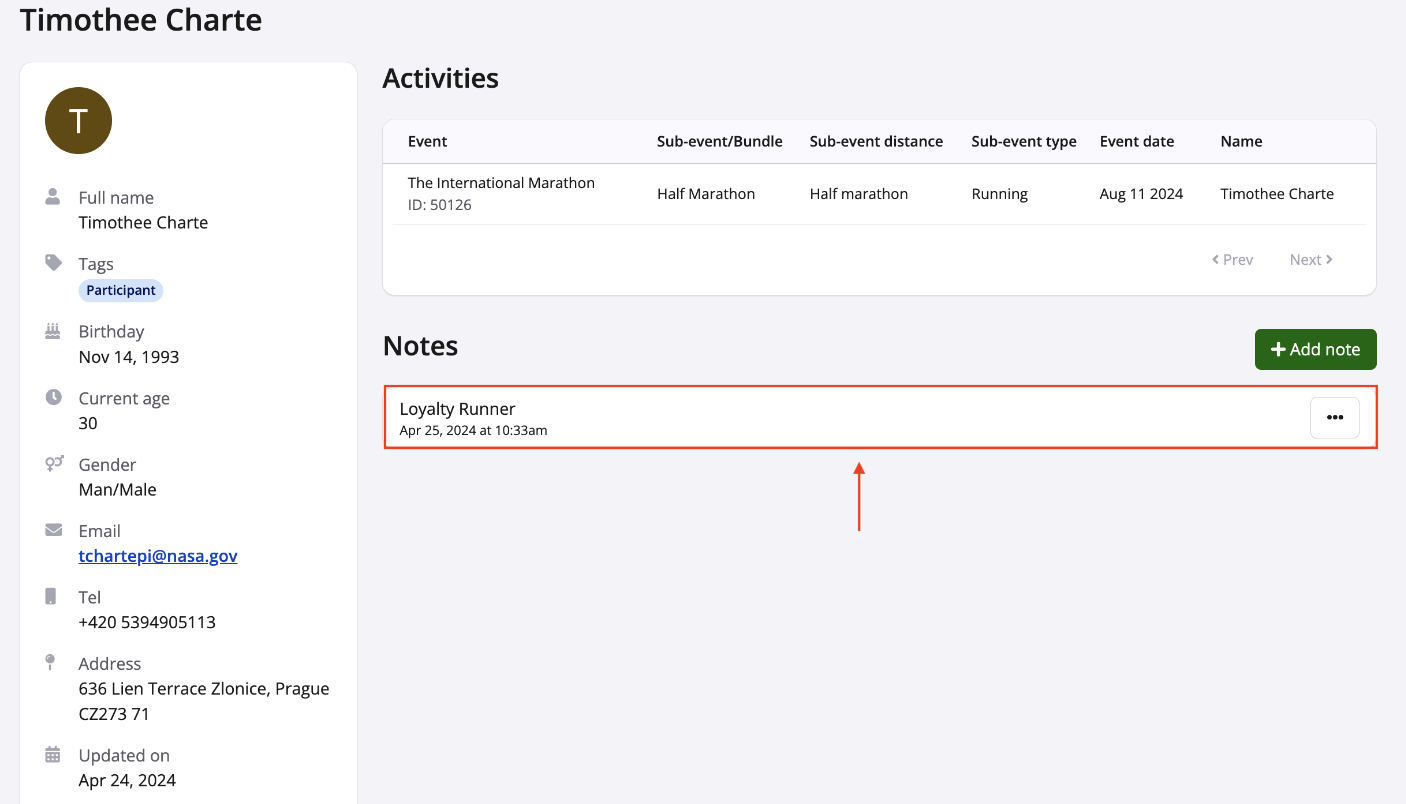The image size is (1406, 804).
Task: Click the phone icon beside Tel
Action: point(52,596)
